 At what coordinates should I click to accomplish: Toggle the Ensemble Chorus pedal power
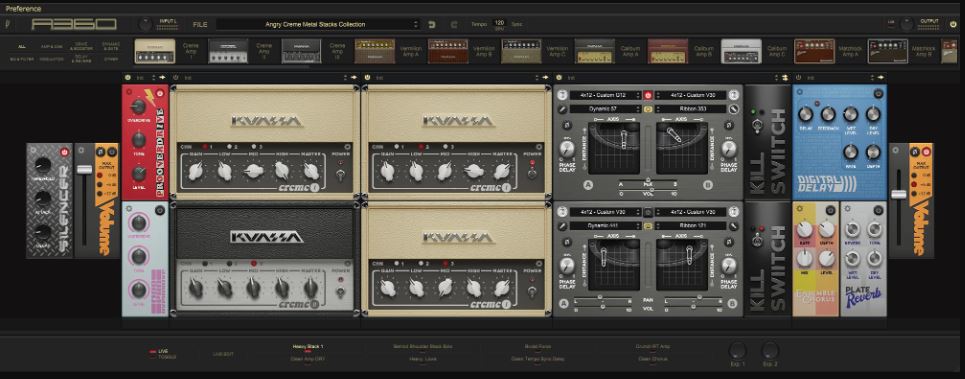pos(830,210)
